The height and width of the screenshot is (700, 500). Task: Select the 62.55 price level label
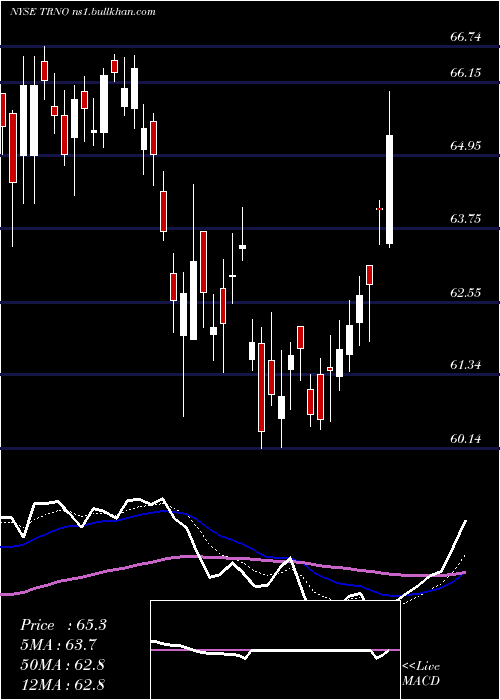(466, 293)
